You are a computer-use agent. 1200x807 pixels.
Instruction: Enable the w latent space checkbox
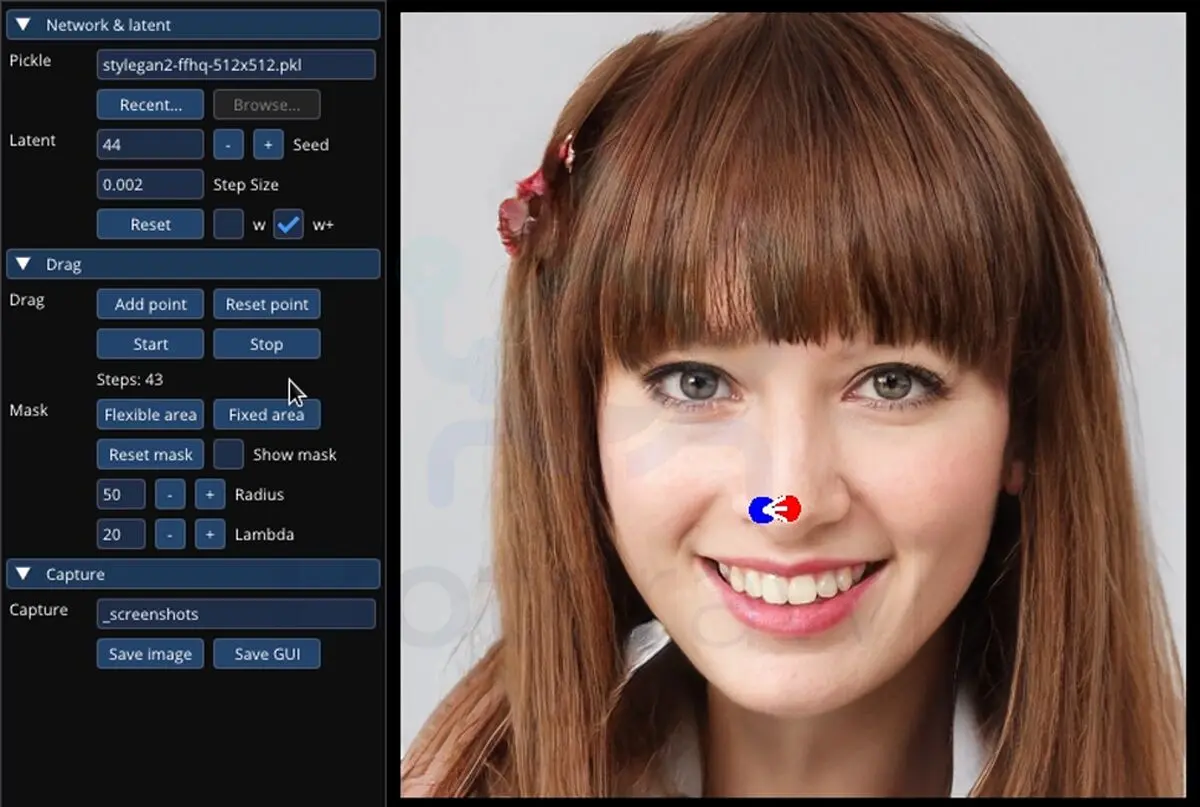228,224
